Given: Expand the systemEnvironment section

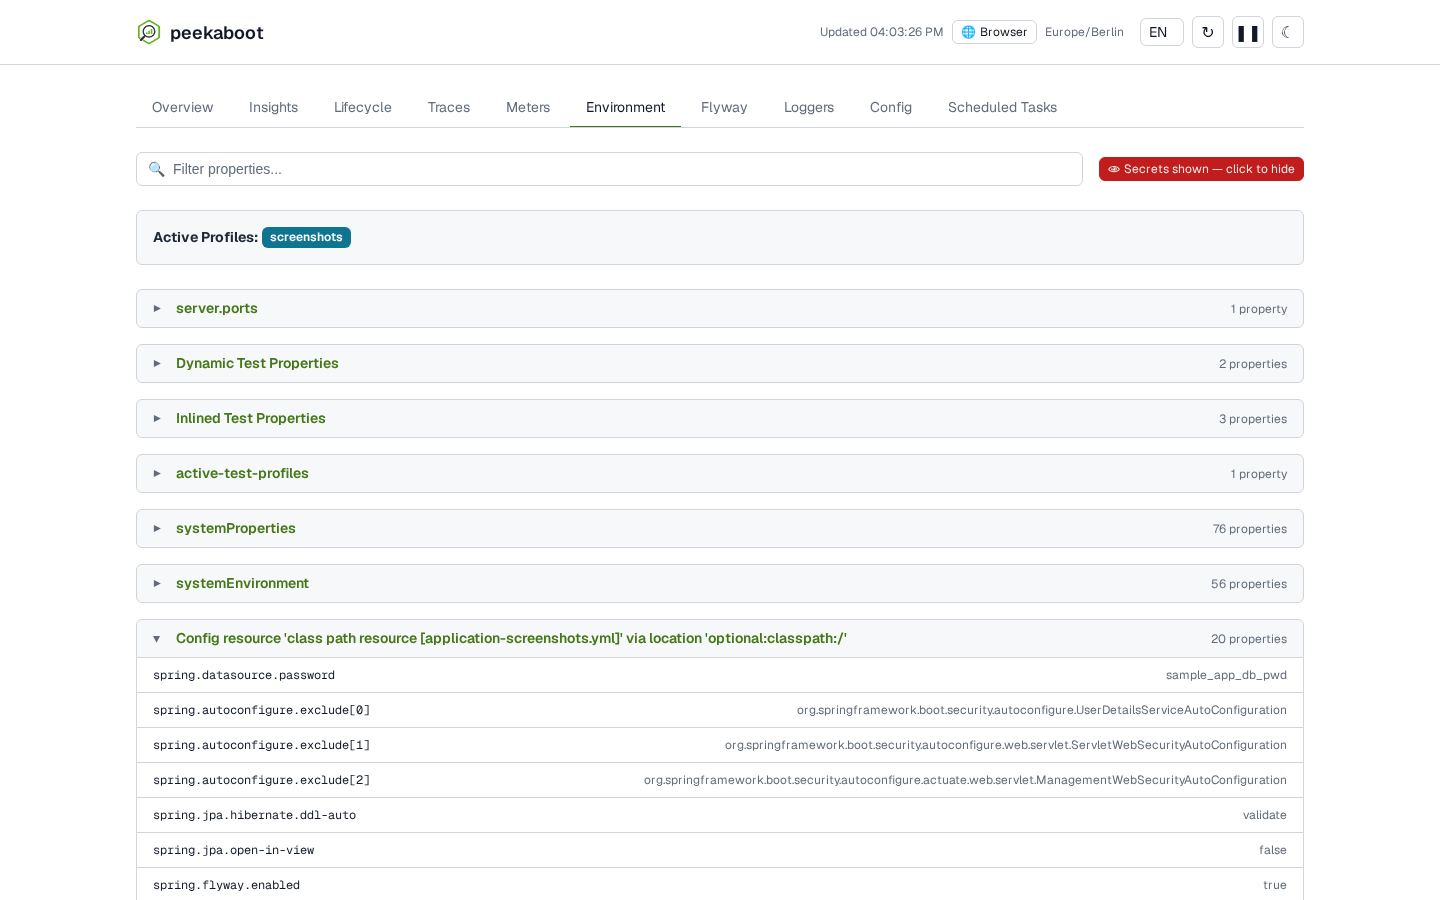Looking at the screenshot, I should [720, 584].
